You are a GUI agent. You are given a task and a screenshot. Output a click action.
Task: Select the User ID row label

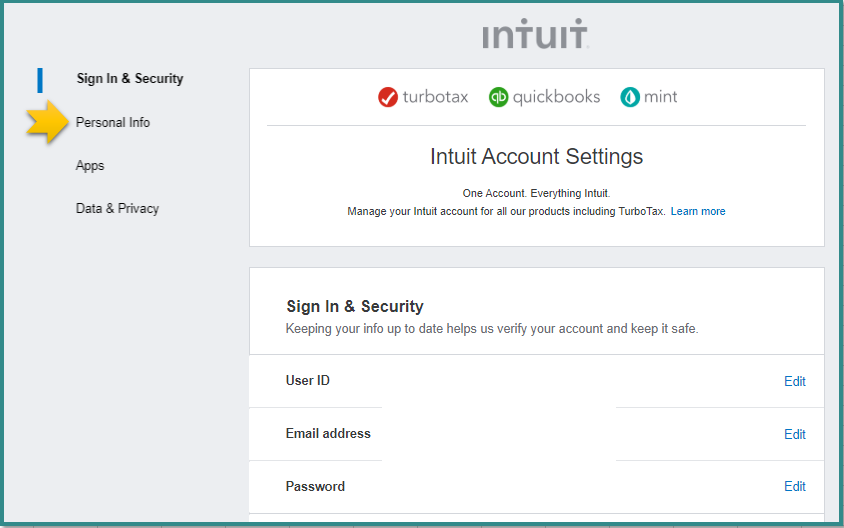[x=308, y=381]
